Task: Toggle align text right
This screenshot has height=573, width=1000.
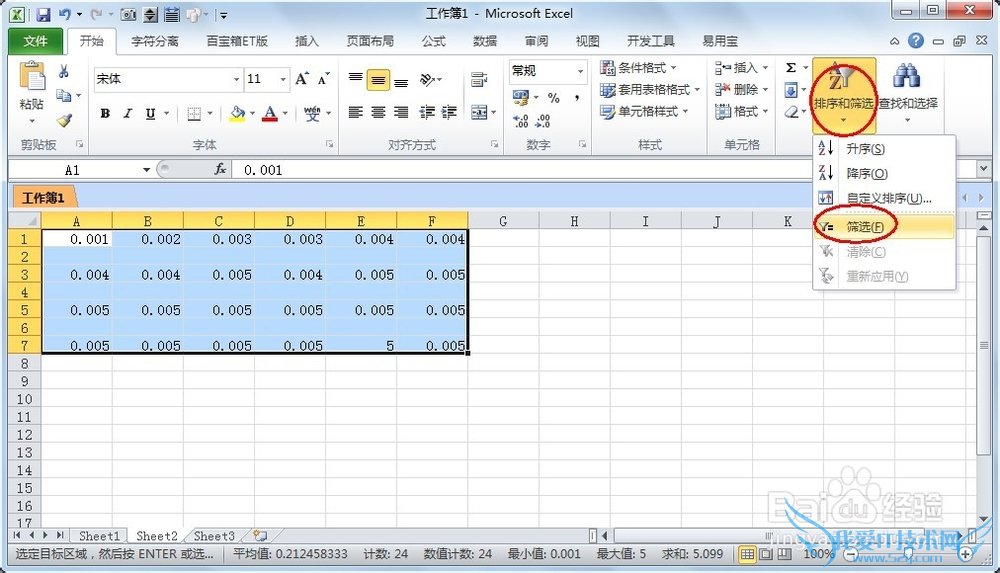Action: click(401, 112)
